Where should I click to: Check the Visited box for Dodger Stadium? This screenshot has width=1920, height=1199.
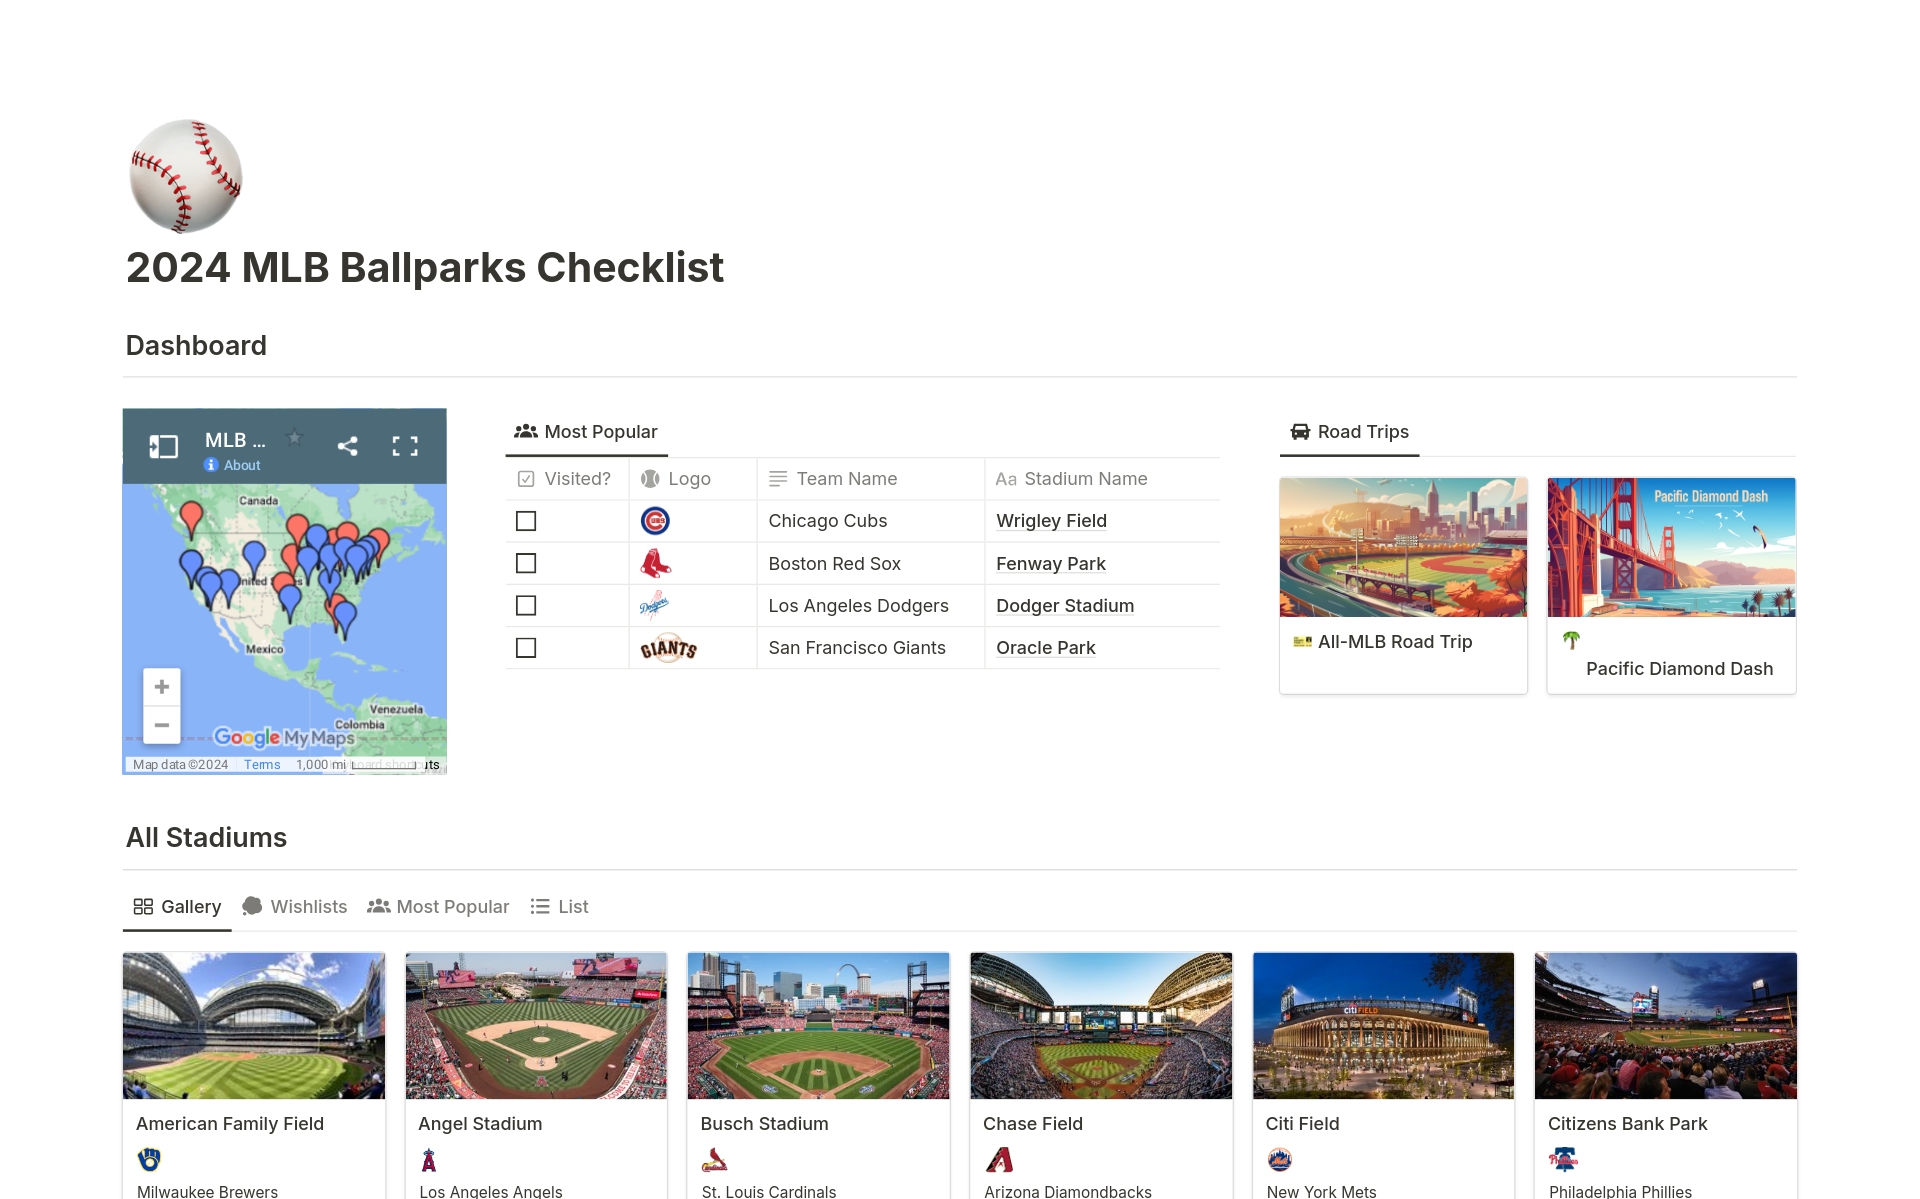(526, 605)
